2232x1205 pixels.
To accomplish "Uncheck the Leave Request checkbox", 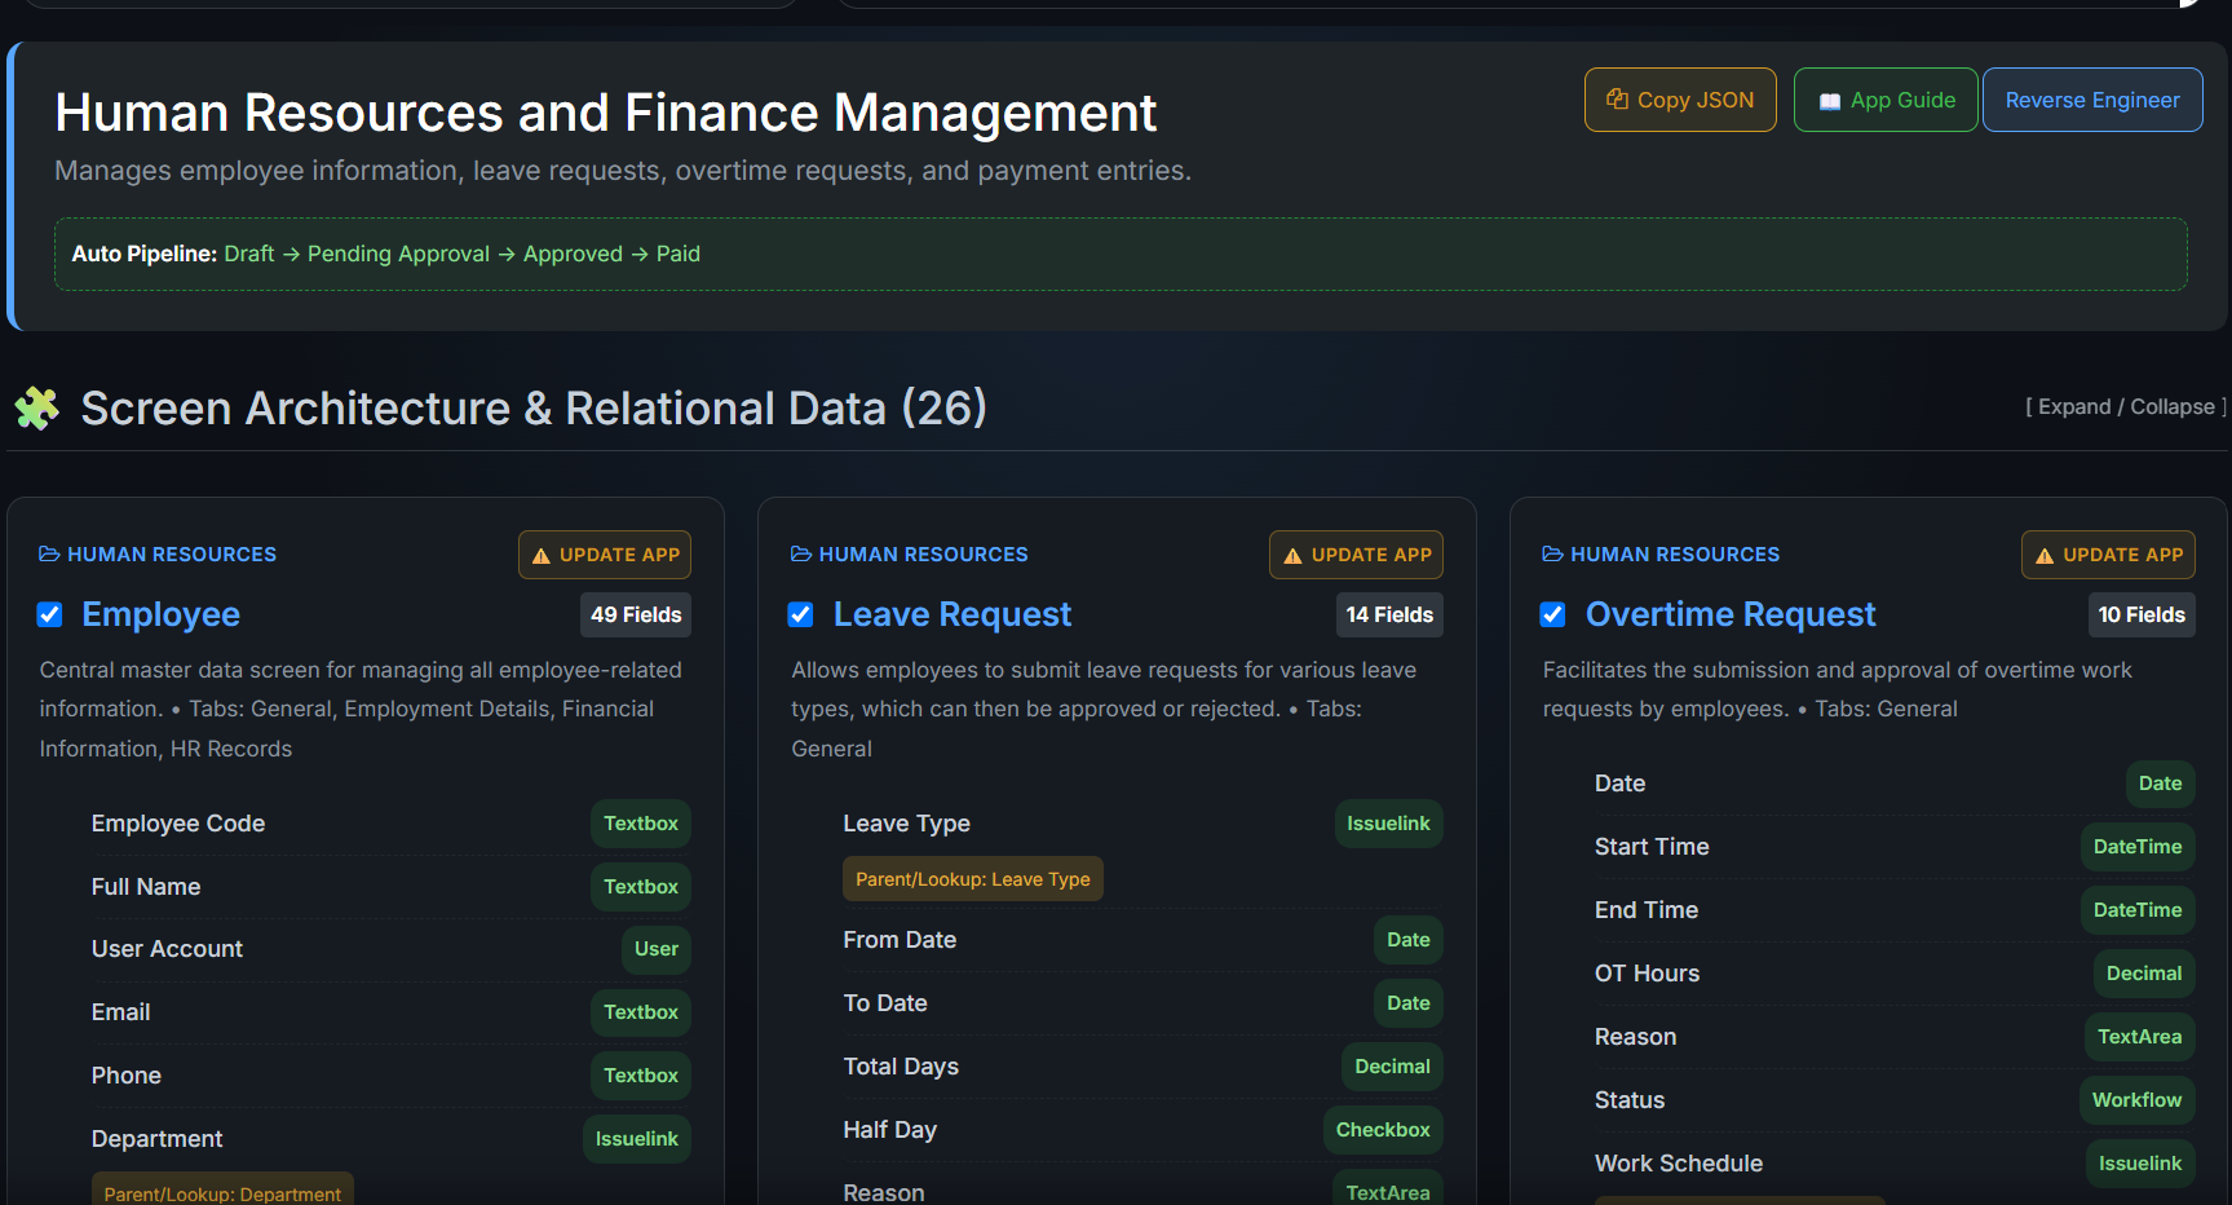I will click(801, 614).
